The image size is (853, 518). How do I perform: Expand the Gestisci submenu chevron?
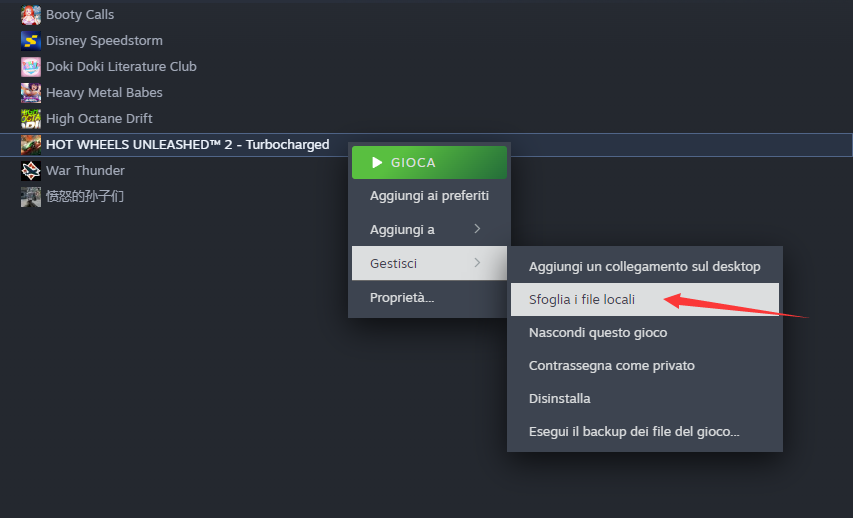pos(477,263)
